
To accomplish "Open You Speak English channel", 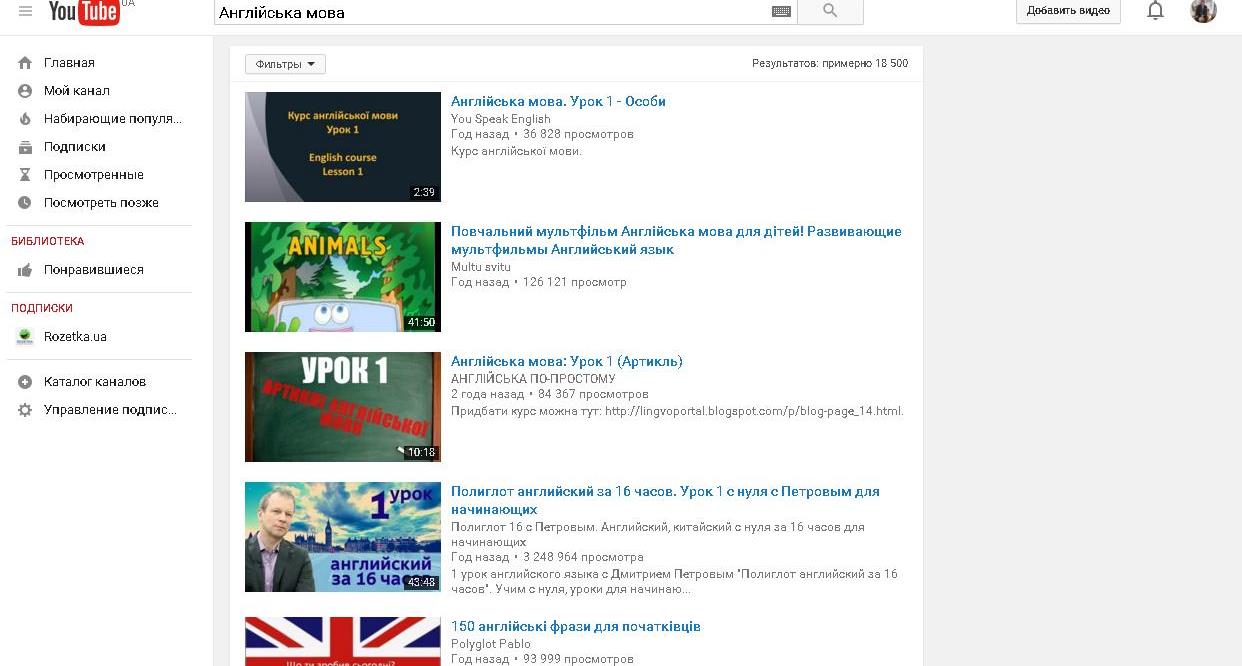I will coord(500,119).
